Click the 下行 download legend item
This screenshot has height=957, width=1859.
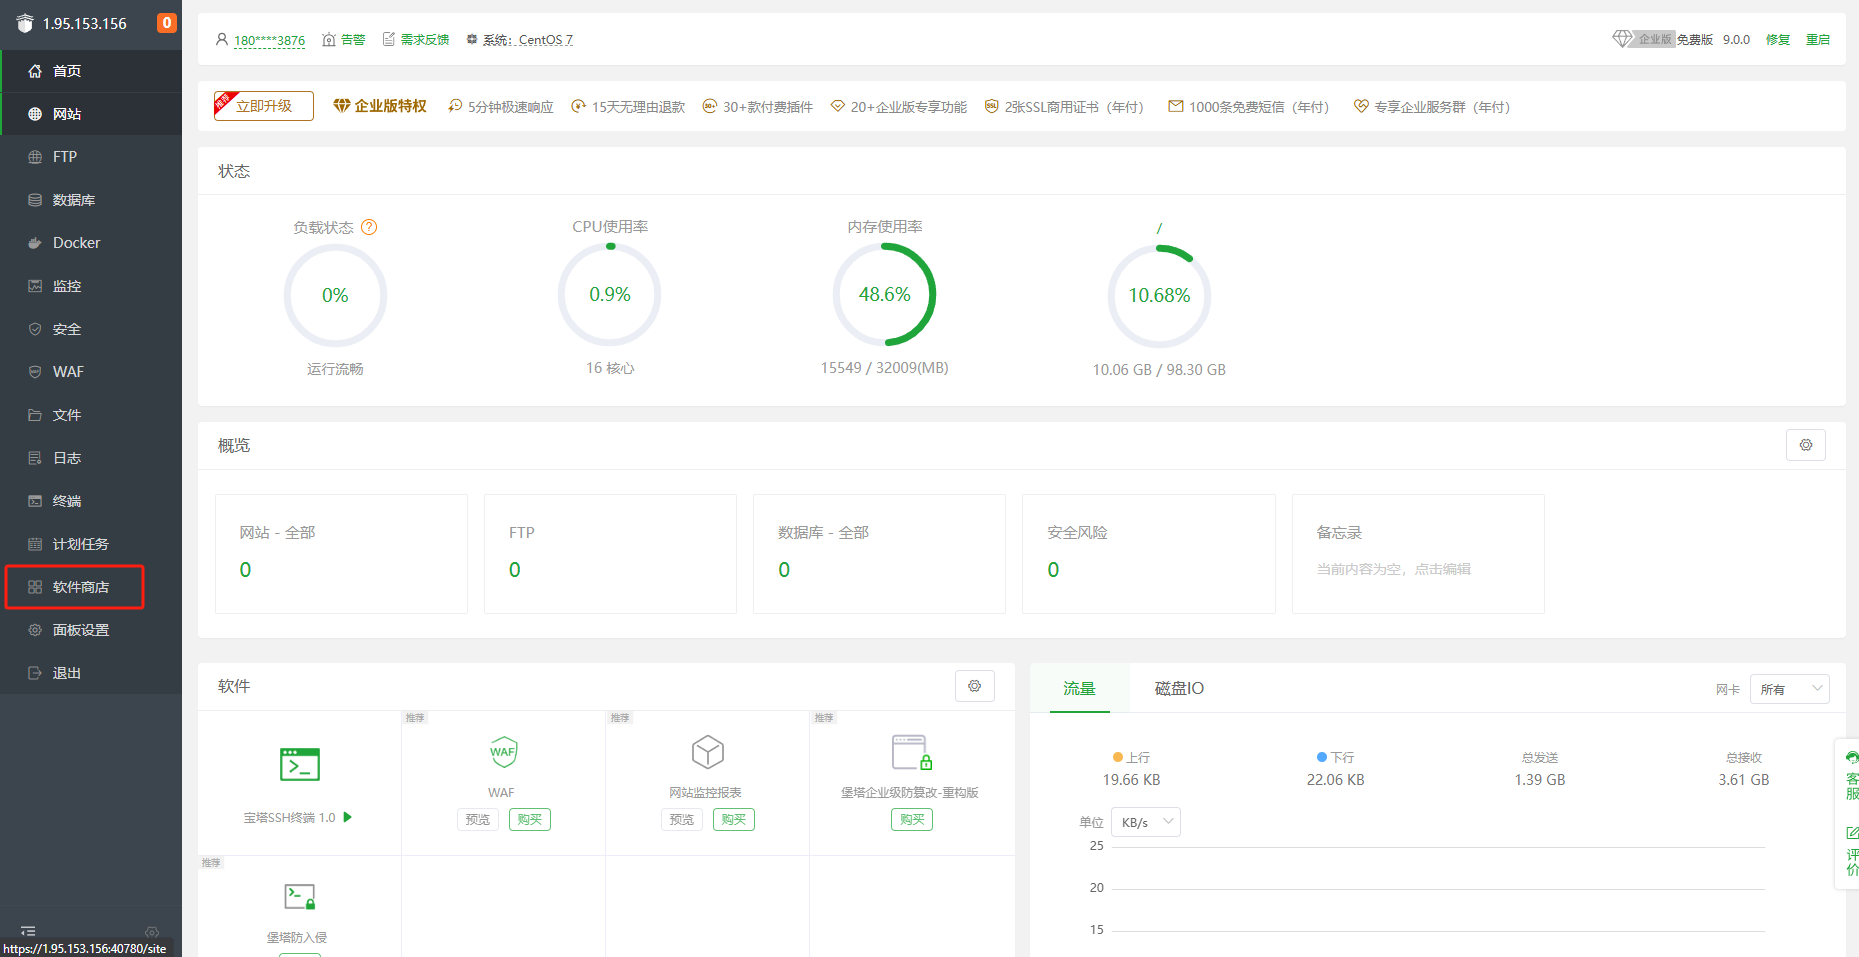1335,757
